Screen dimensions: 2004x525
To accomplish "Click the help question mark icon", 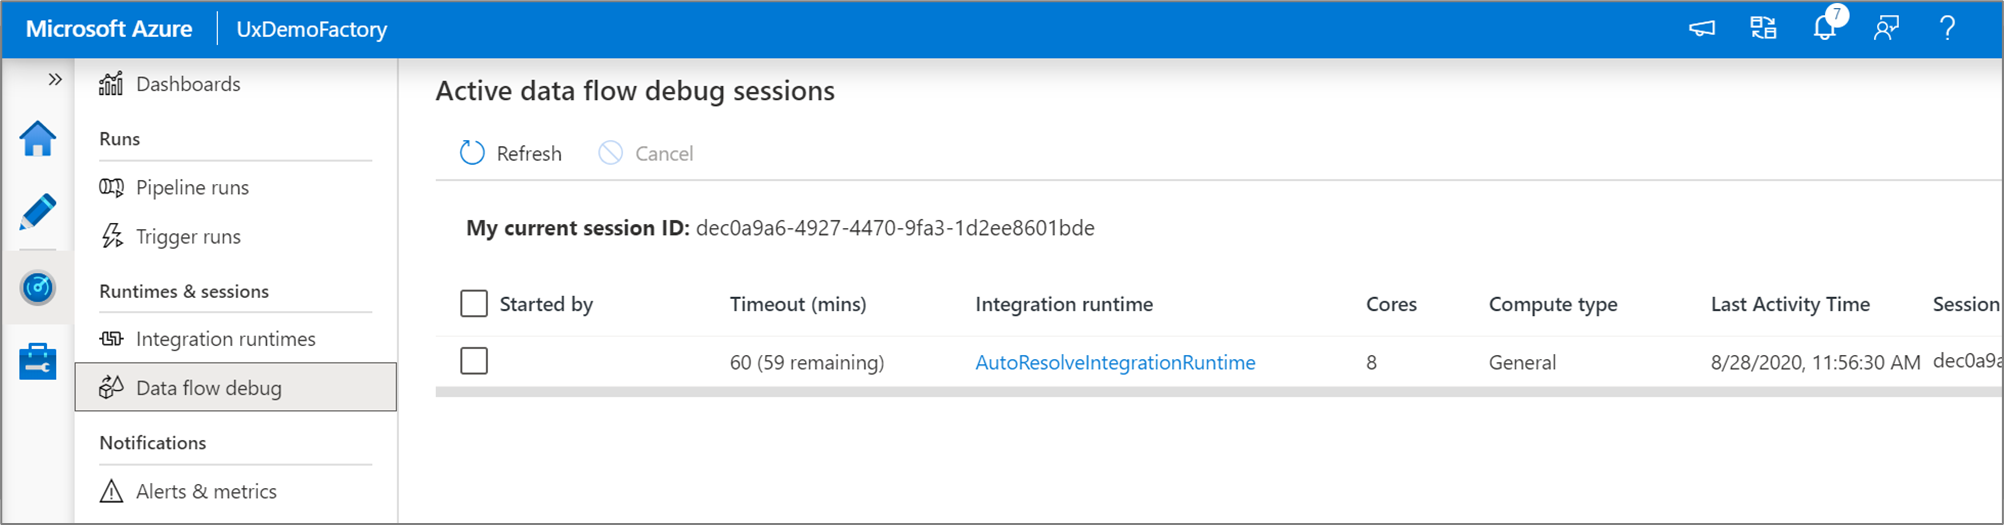I will pos(1947,28).
